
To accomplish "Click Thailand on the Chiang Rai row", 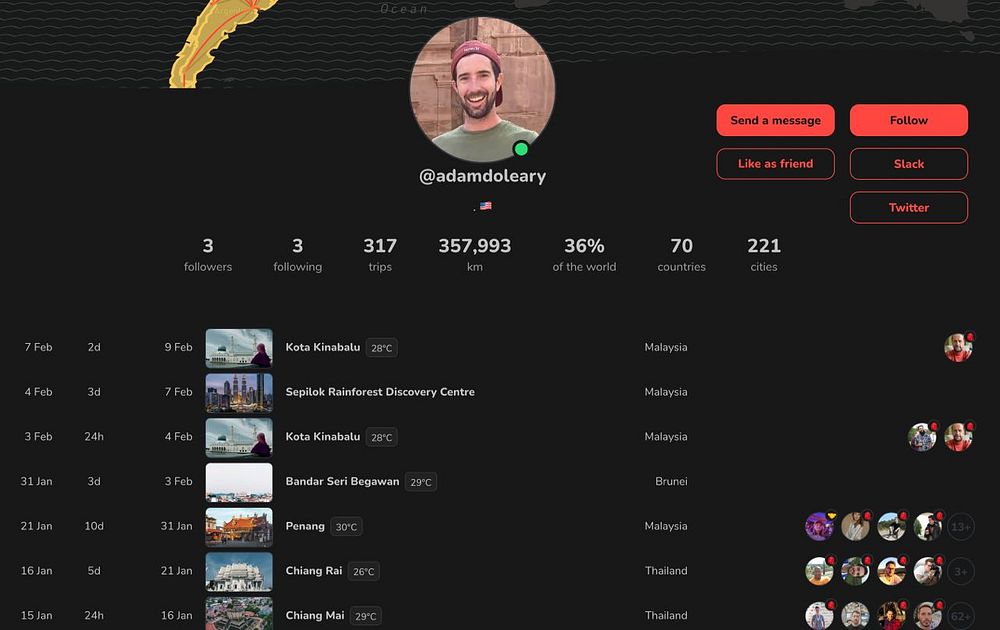I will [x=666, y=571].
